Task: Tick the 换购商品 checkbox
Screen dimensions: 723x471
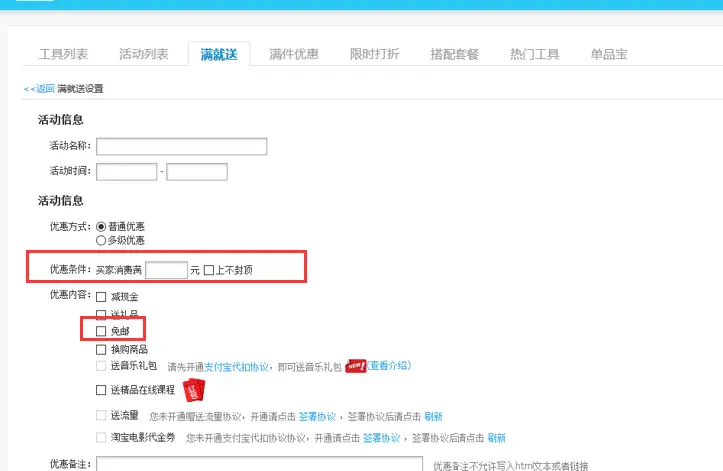Action: point(101,349)
